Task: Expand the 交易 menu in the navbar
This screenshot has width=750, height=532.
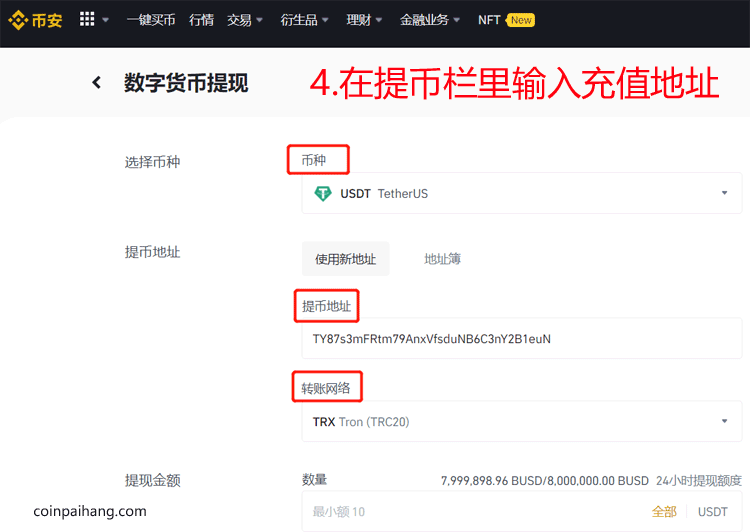Action: 245,20
